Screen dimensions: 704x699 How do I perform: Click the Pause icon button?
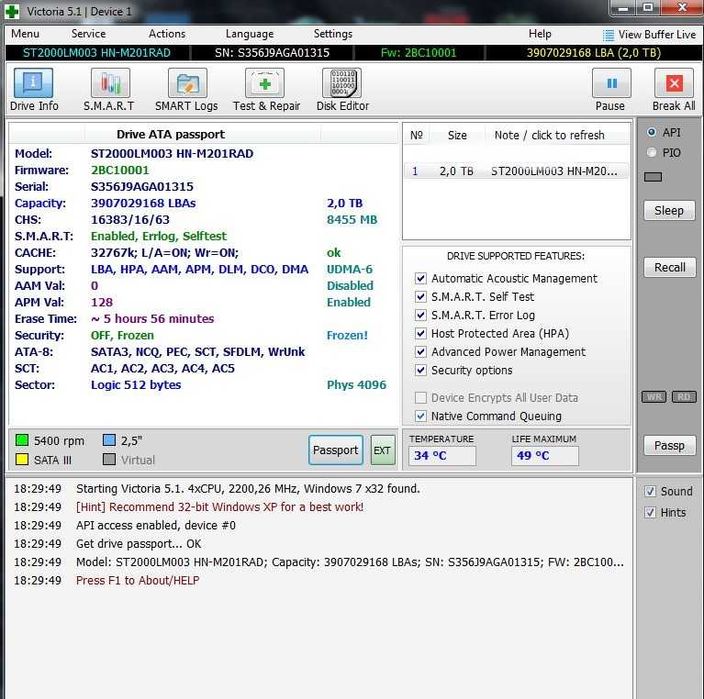point(611,83)
